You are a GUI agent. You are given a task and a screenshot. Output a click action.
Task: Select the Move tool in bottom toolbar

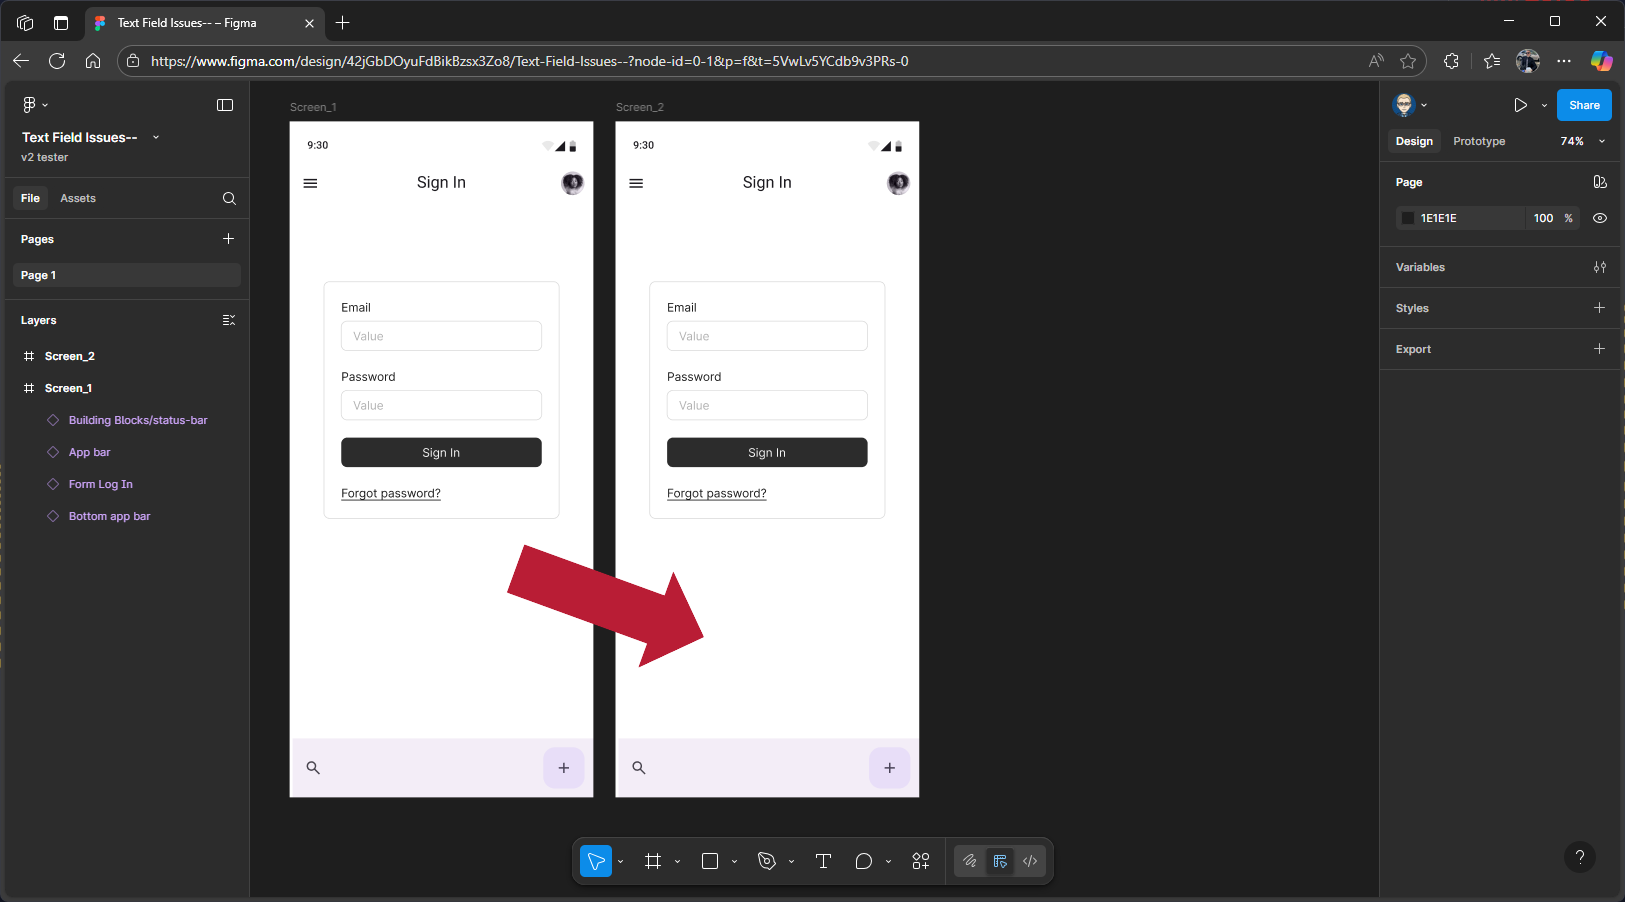tap(596, 861)
